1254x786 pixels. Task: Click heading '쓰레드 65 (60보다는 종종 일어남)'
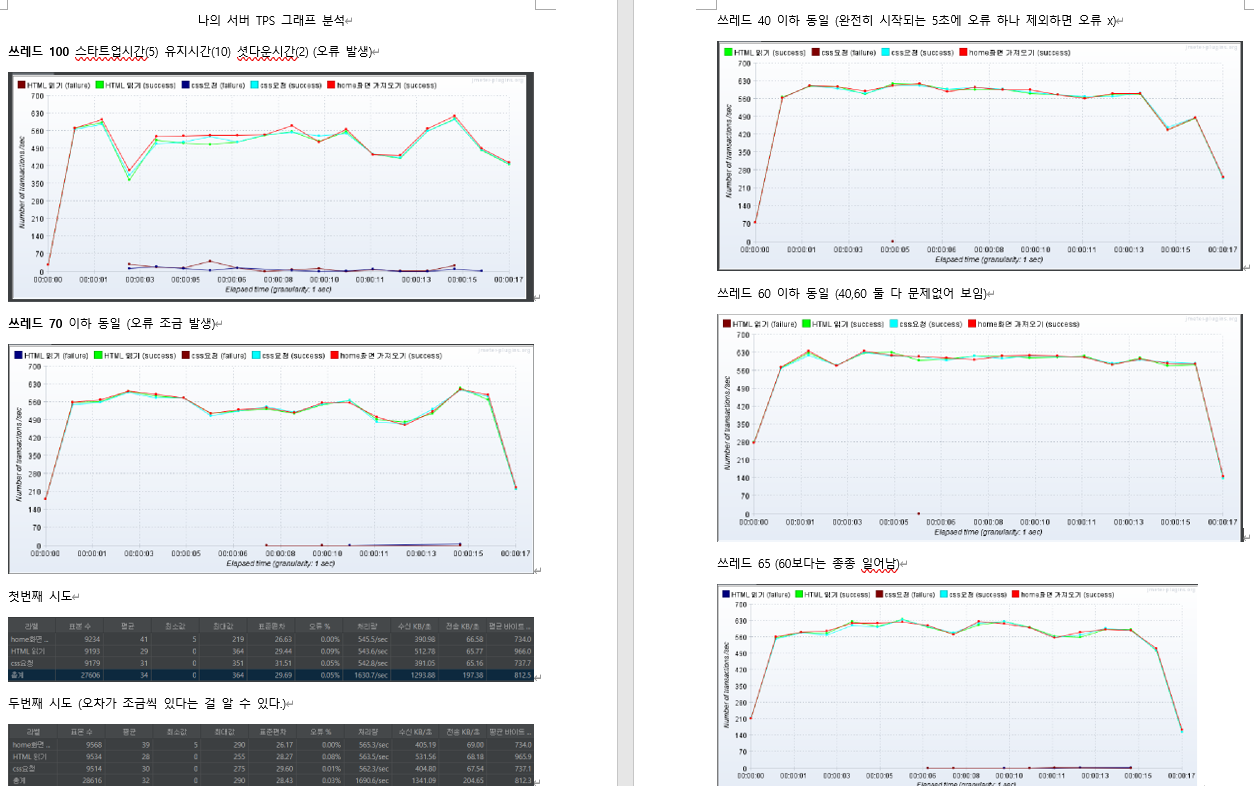pos(810,564)
